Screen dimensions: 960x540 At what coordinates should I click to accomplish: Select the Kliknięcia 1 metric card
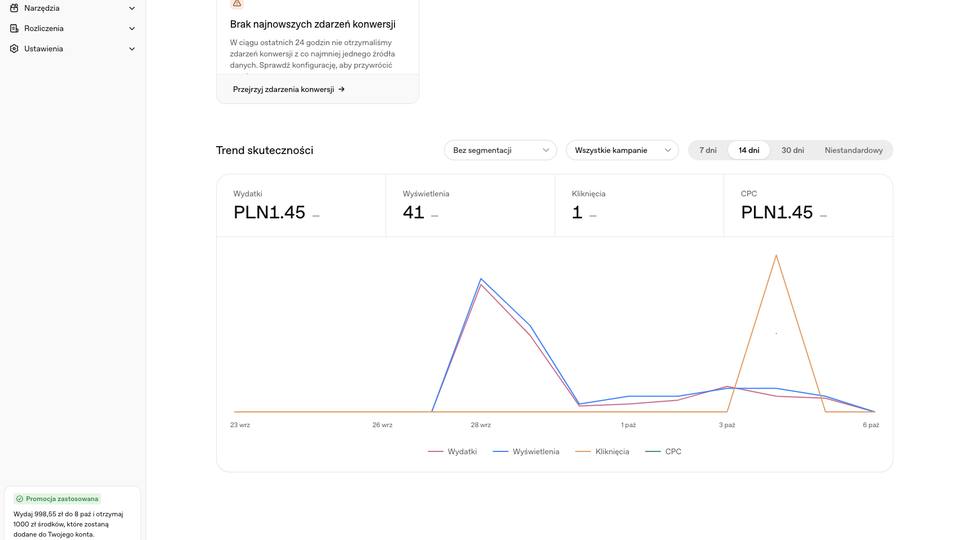639,206
